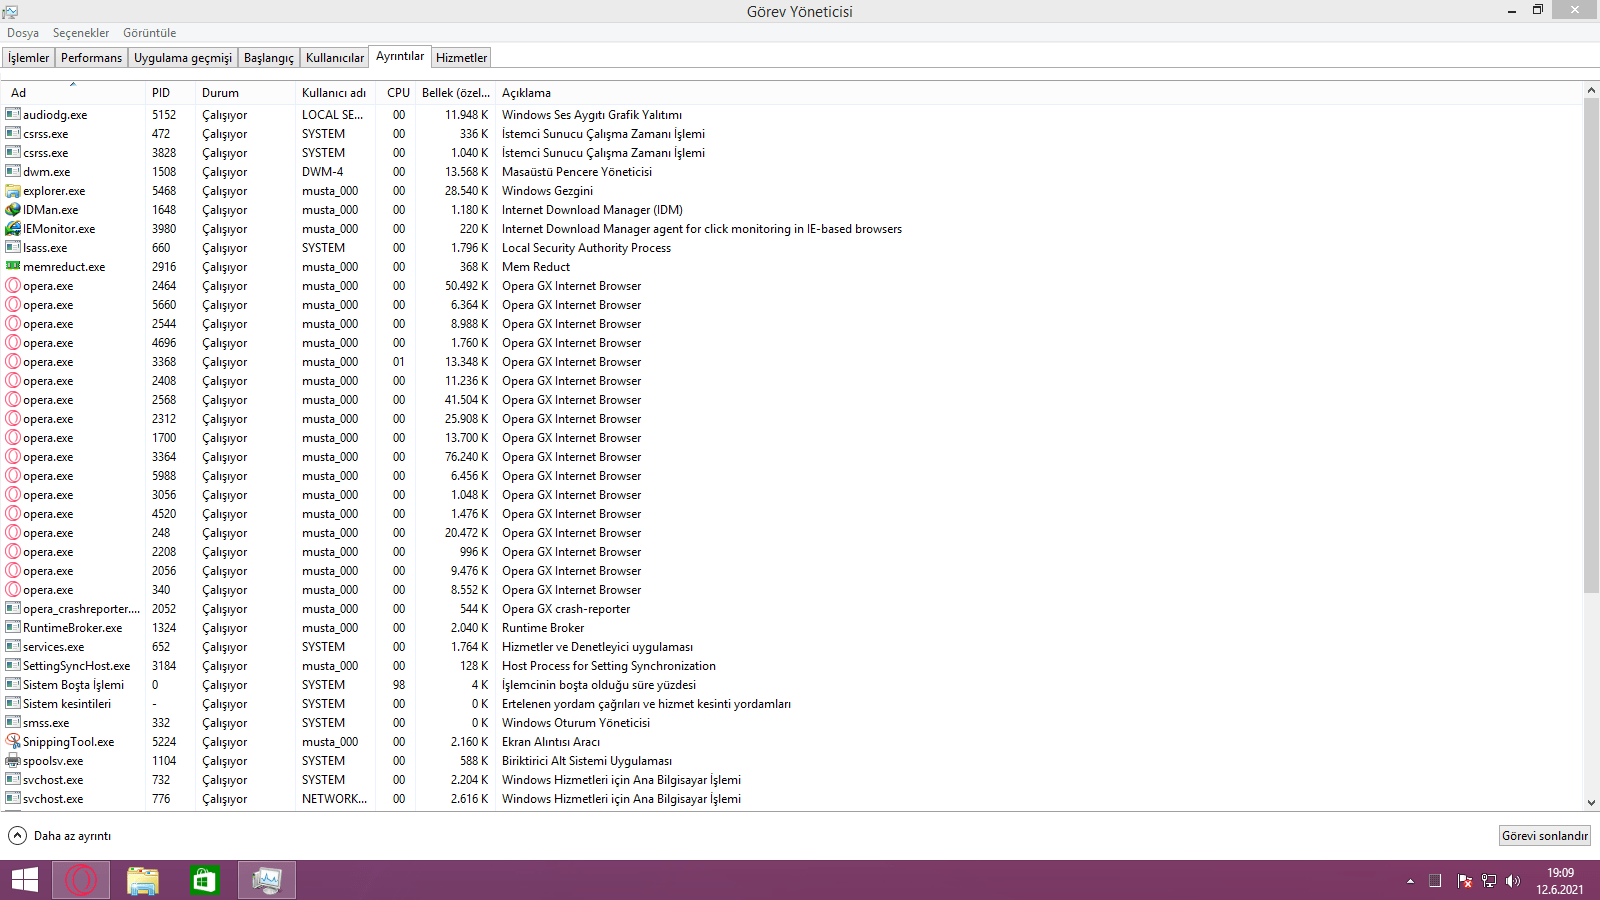Click the lsass.exe process icon

13,247
